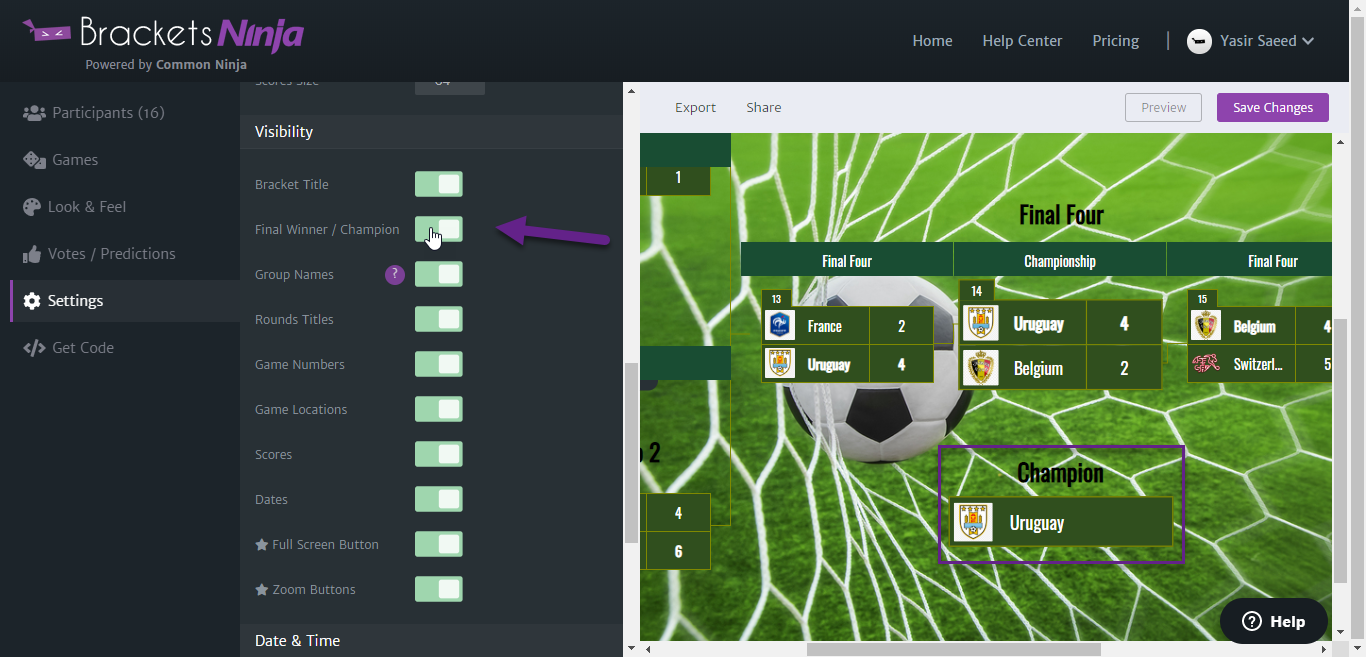Open the Export menu
The height and width of the screenshot is (657, 1366).
(695, 107)
